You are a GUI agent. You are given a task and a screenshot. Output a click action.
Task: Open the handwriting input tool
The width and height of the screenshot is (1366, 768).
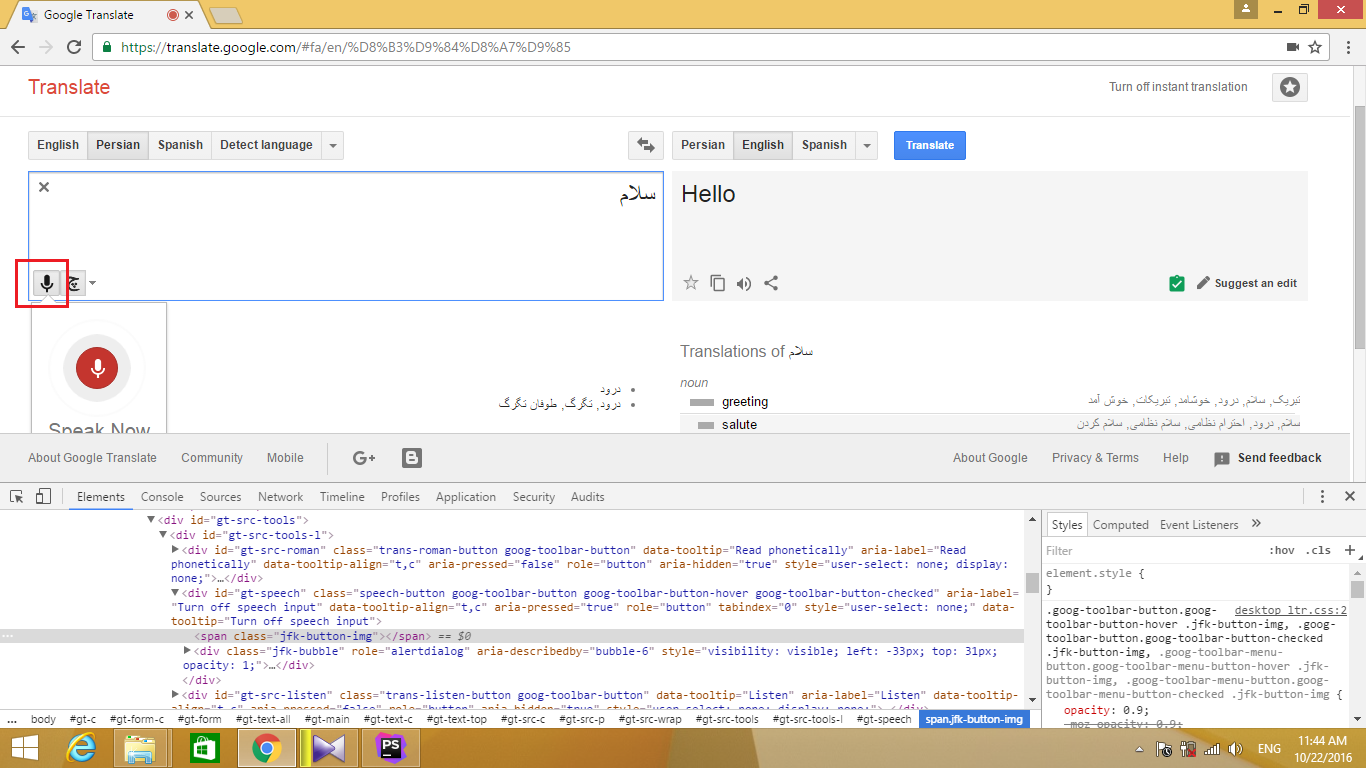[x=73, y=283]
